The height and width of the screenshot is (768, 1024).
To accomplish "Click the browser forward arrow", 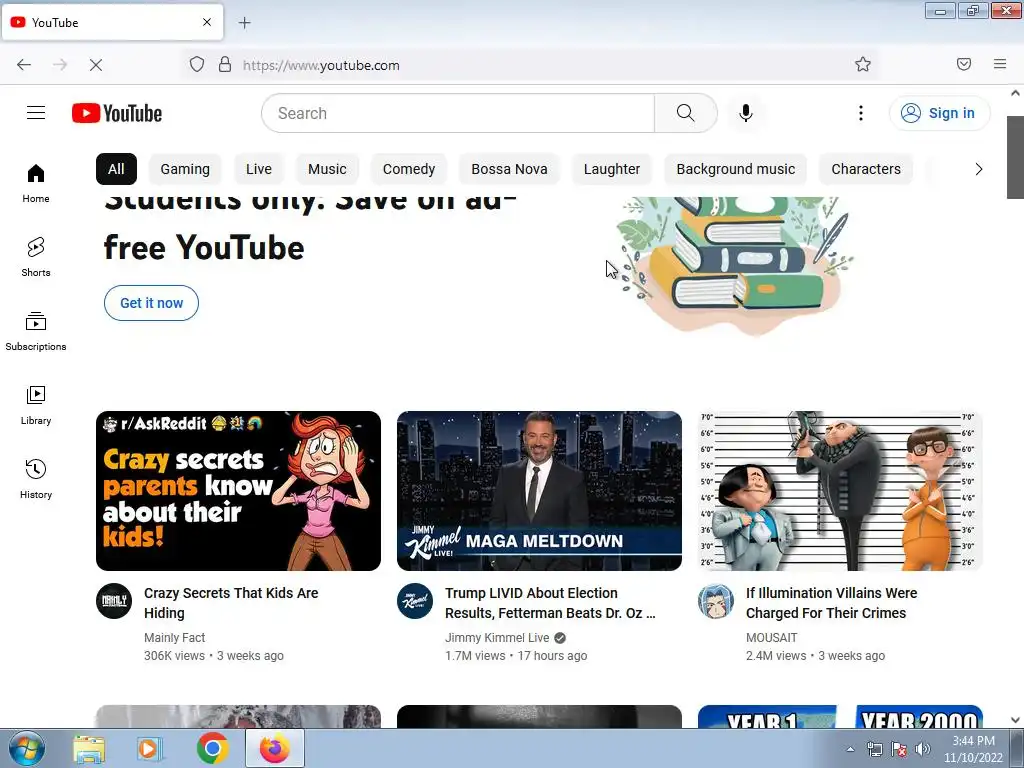I will point(60,64).
